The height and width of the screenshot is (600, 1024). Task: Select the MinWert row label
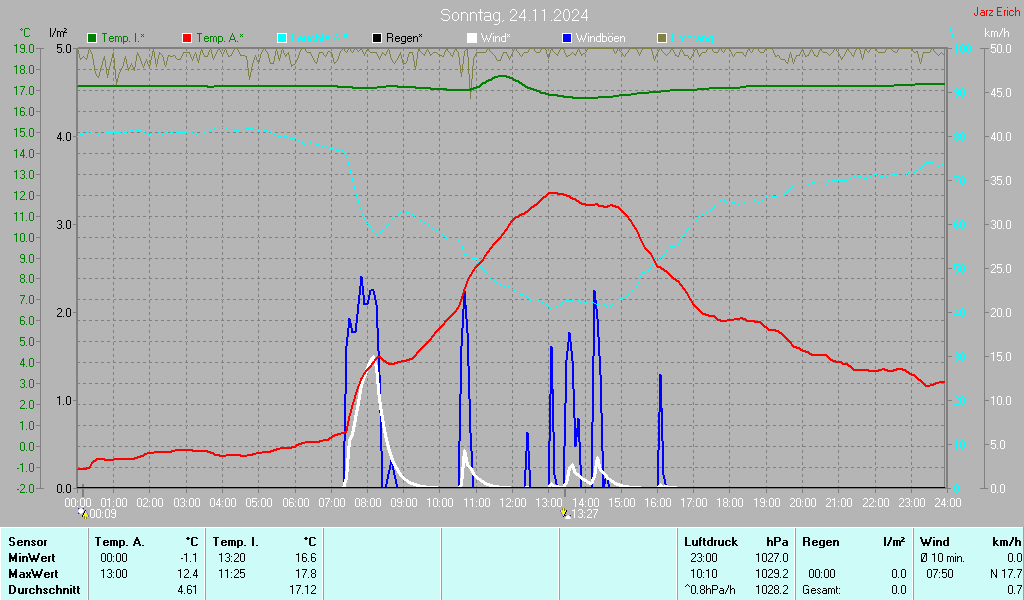30,557
